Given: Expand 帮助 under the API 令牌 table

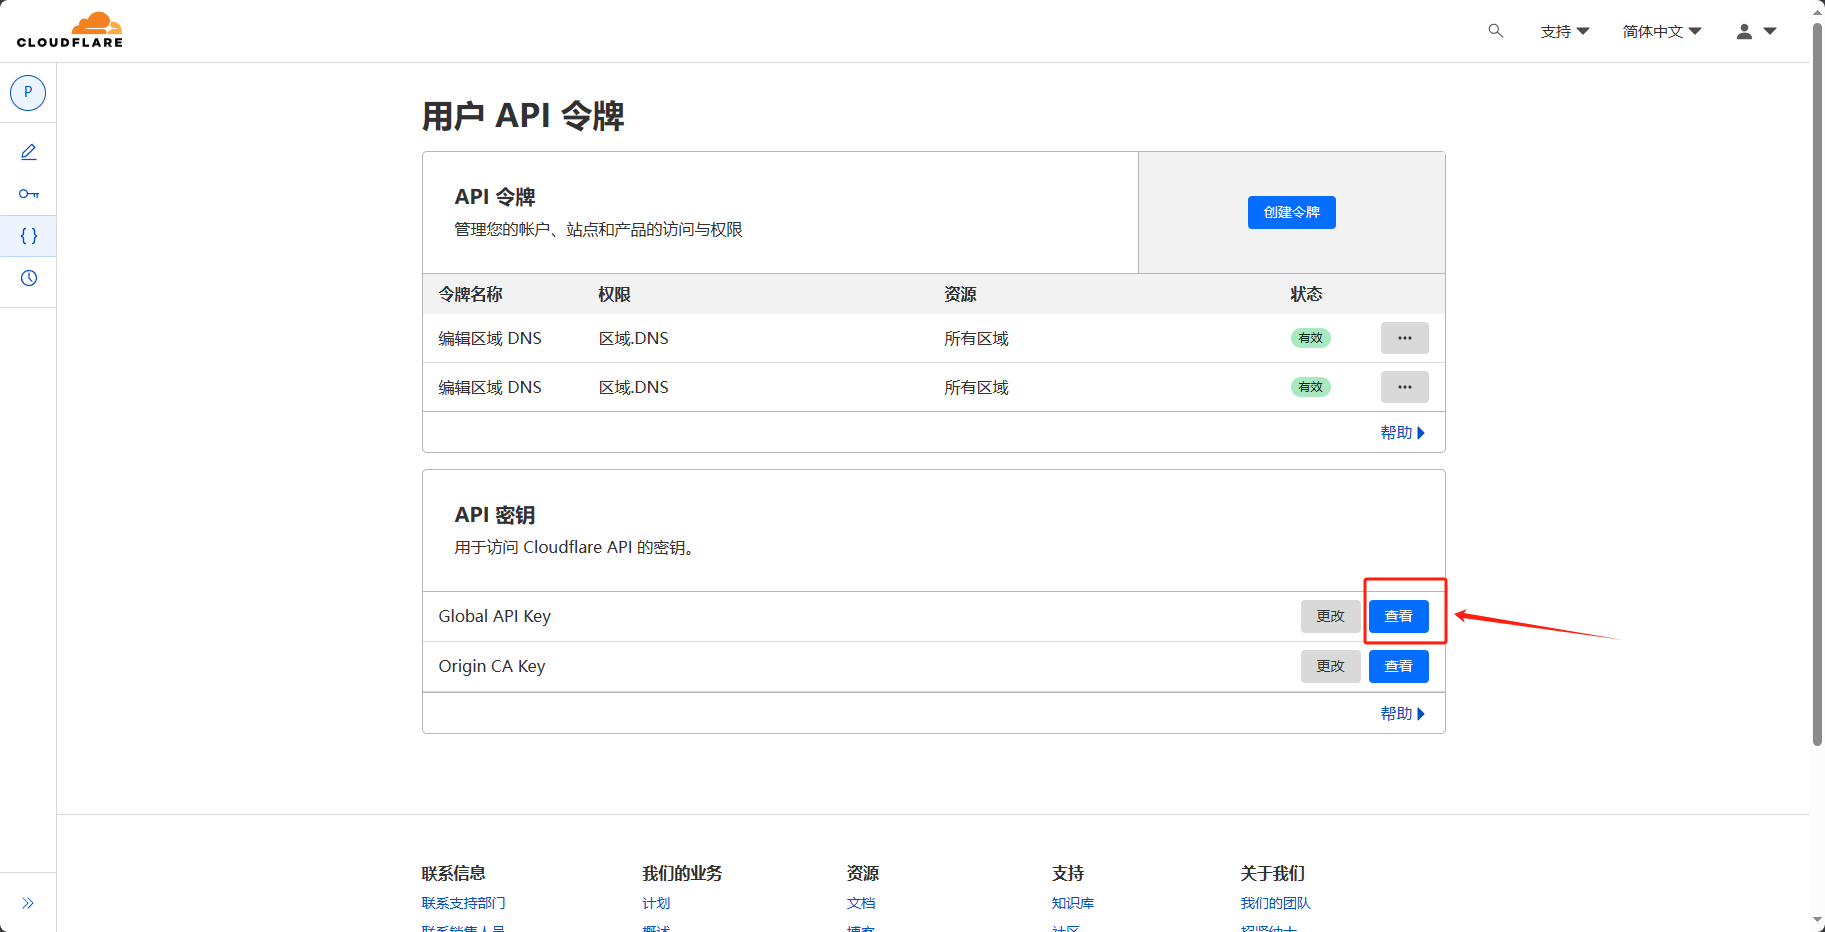Looking at the screenshot, I should tap(1402, 433).
